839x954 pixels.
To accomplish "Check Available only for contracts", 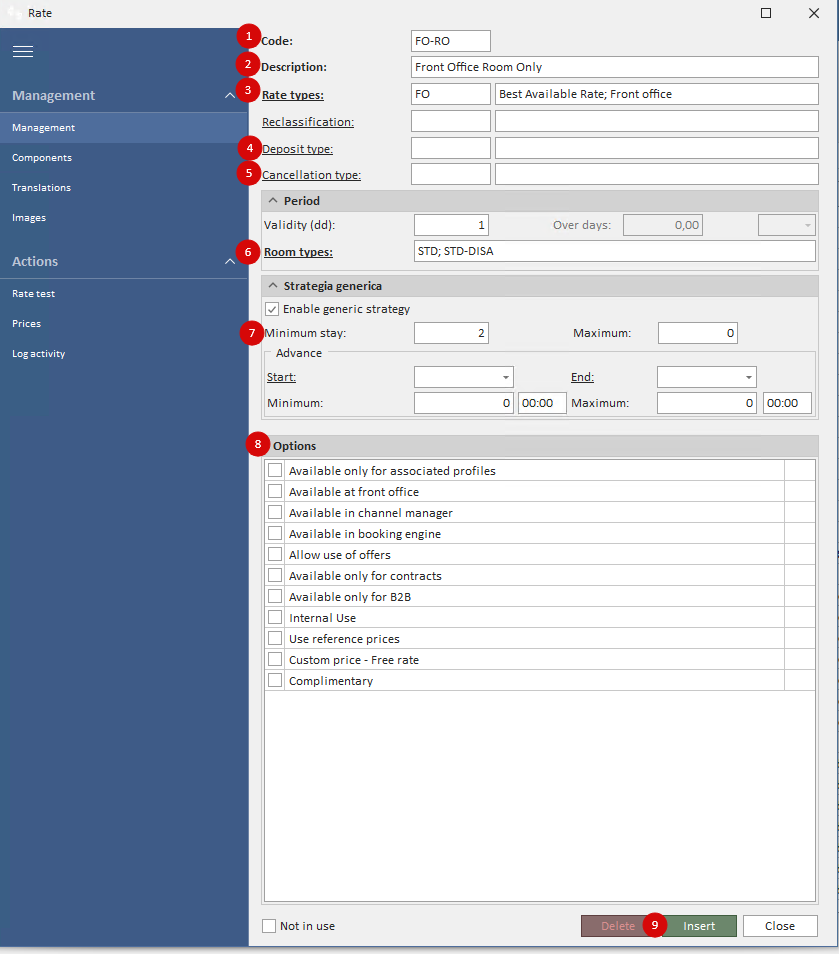I will click(275, 576).
